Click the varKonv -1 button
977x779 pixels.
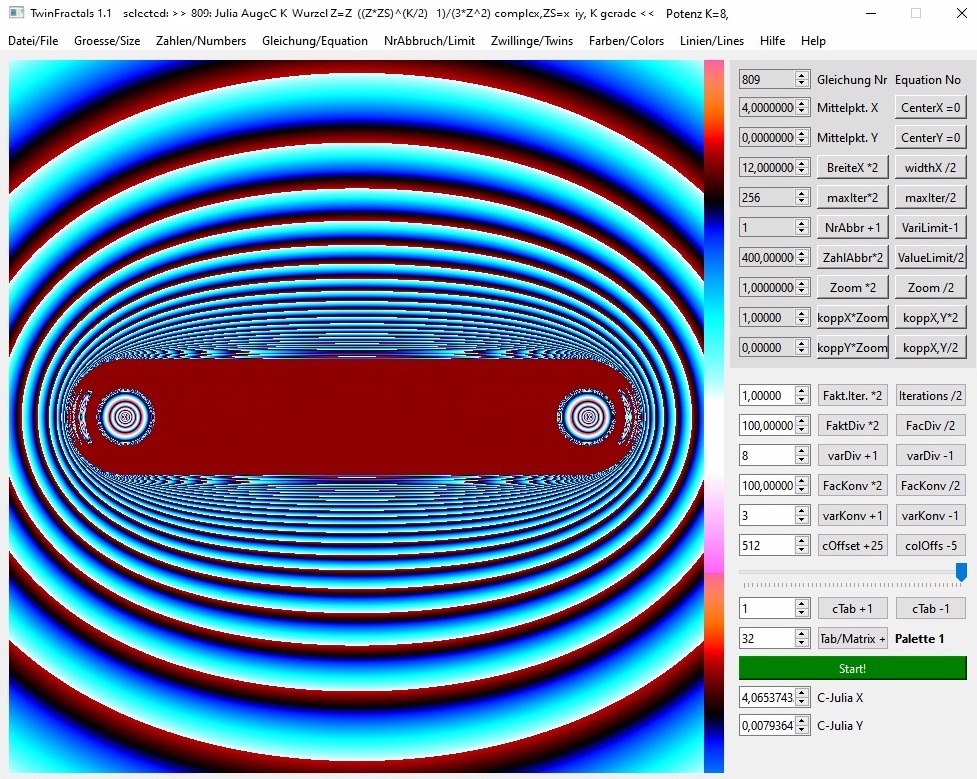pyautogui.click(x=931, y=515)
